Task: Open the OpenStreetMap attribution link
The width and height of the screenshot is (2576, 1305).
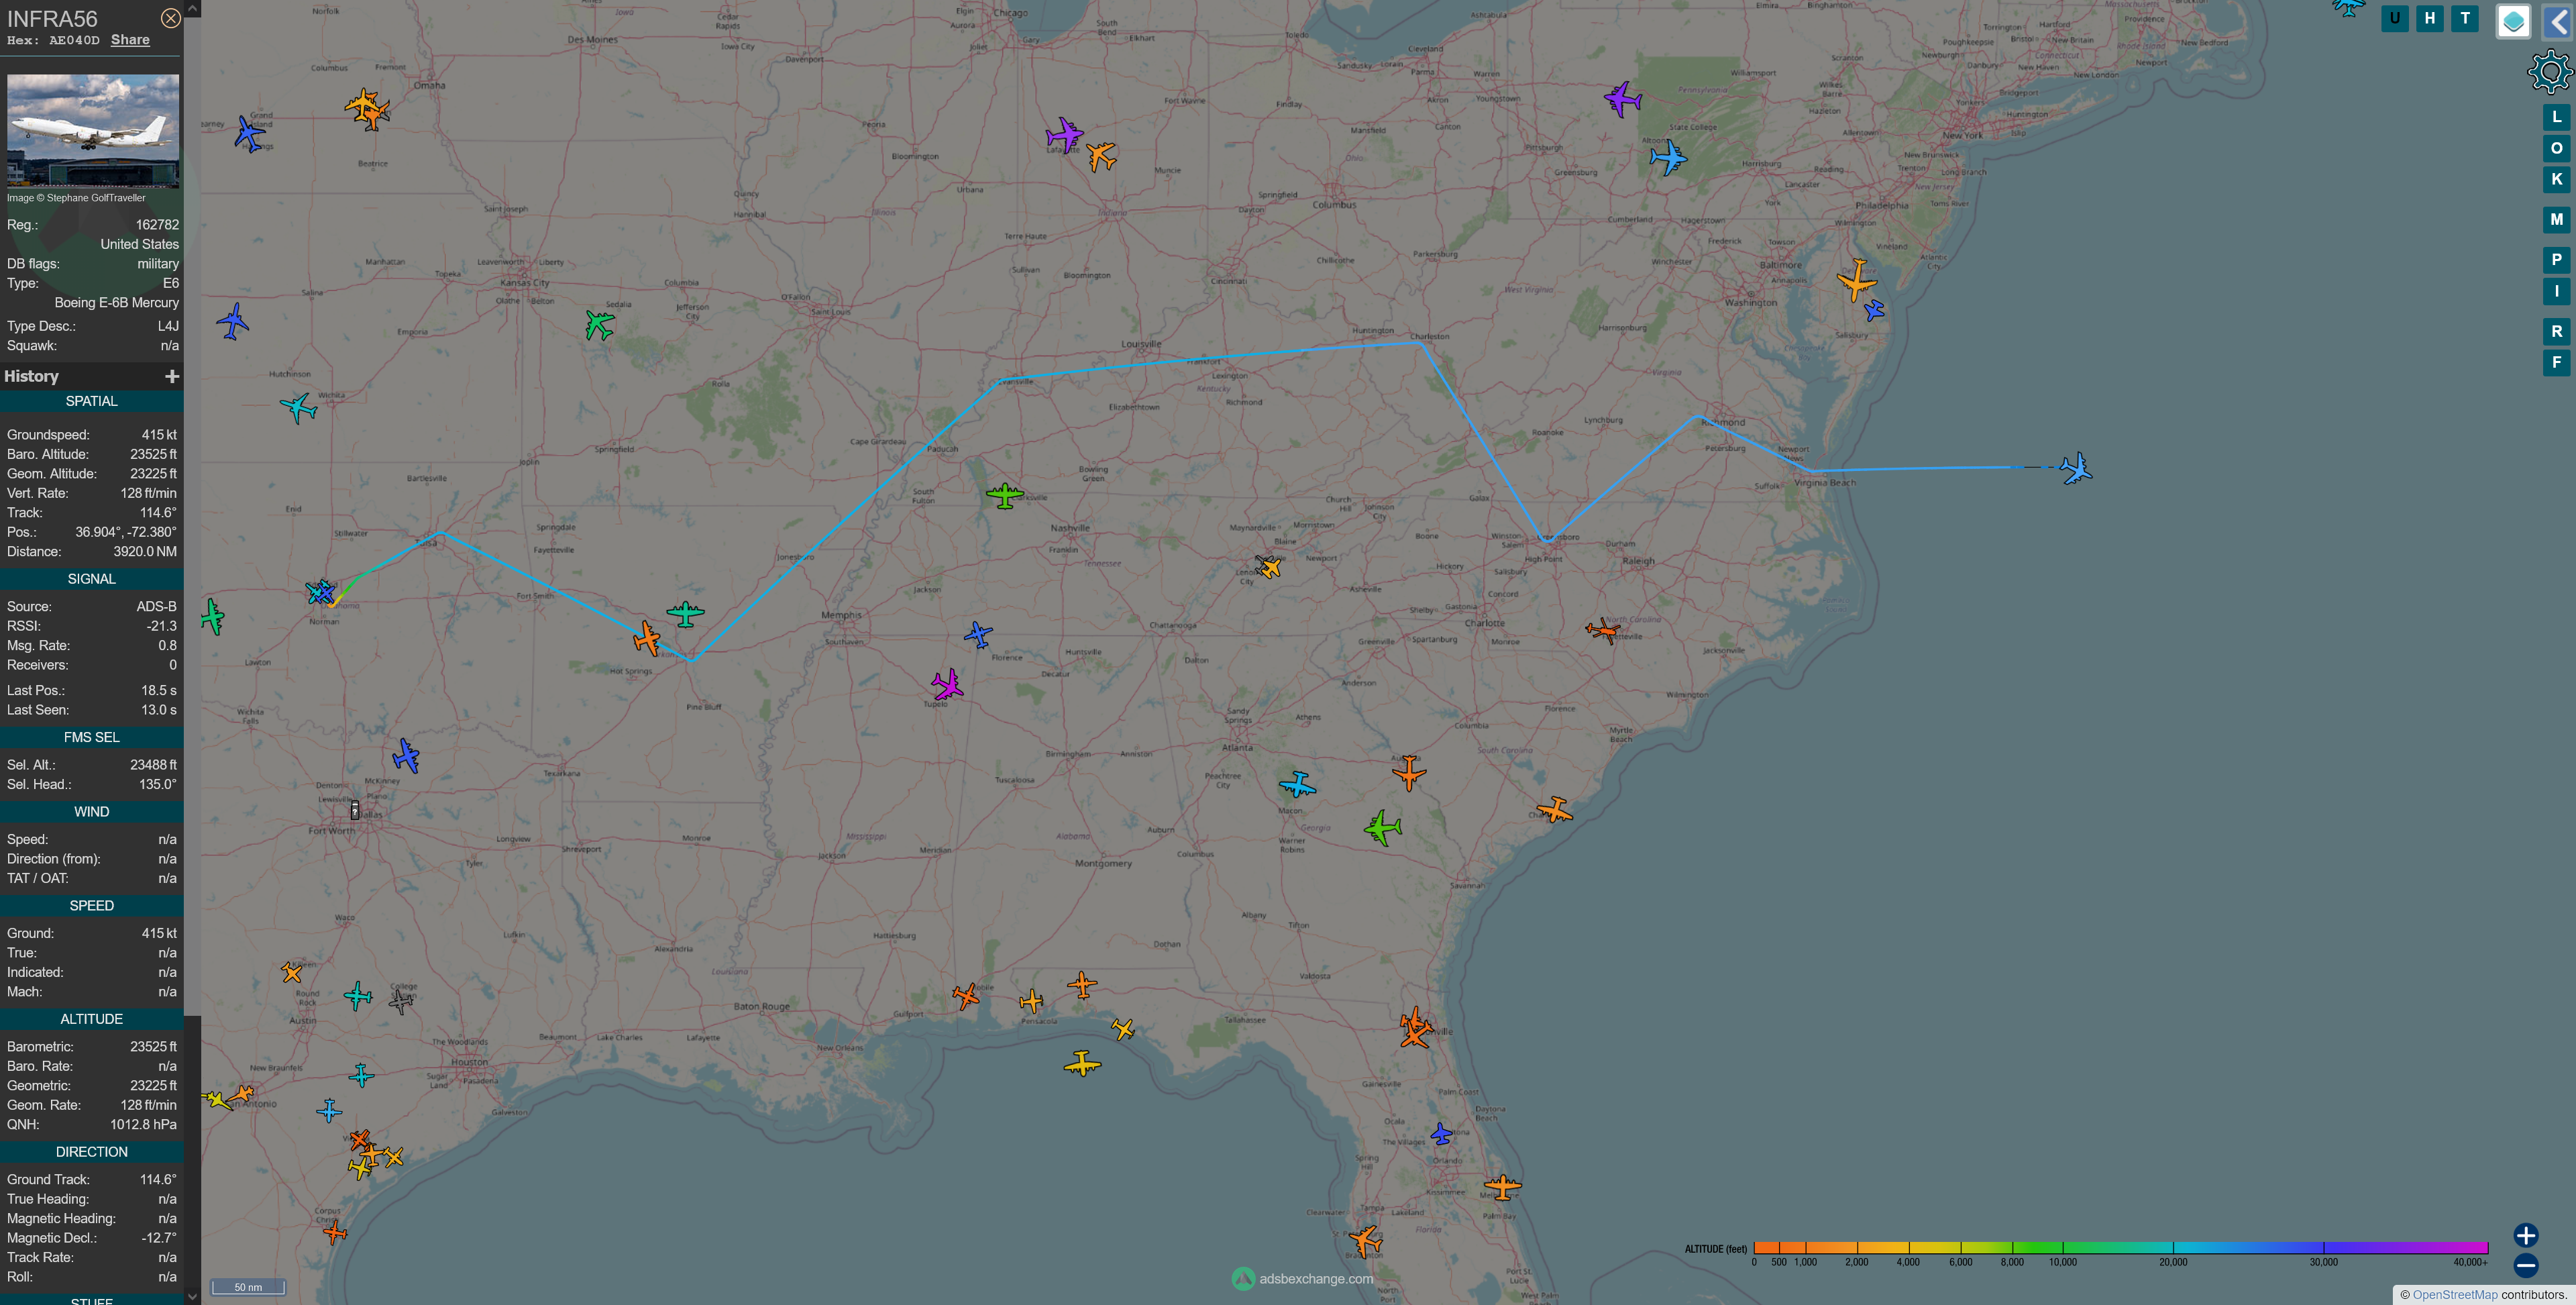Action: pyautogui.click(x=2454, y=1294)
